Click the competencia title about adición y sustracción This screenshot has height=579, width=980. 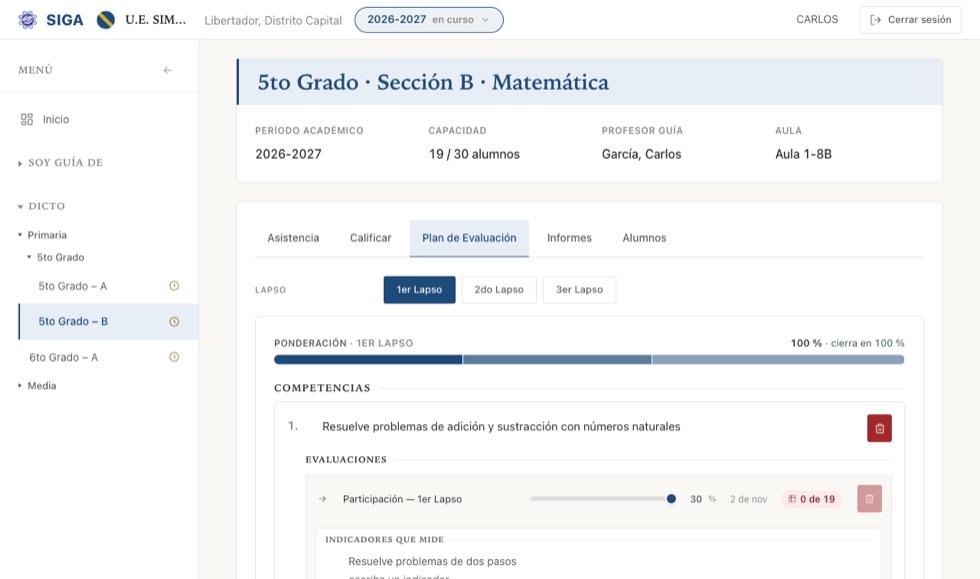(501, 426)
